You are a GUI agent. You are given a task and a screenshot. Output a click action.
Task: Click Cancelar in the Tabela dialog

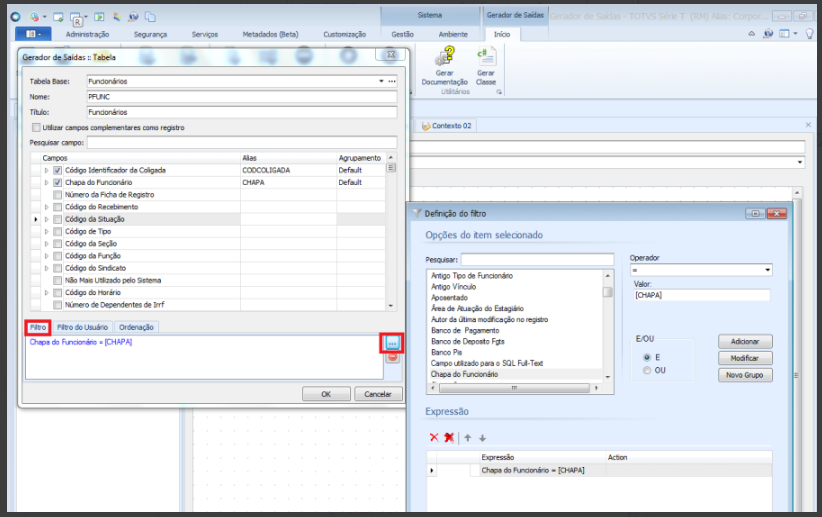pyautogui.click(x=378, y=394)
